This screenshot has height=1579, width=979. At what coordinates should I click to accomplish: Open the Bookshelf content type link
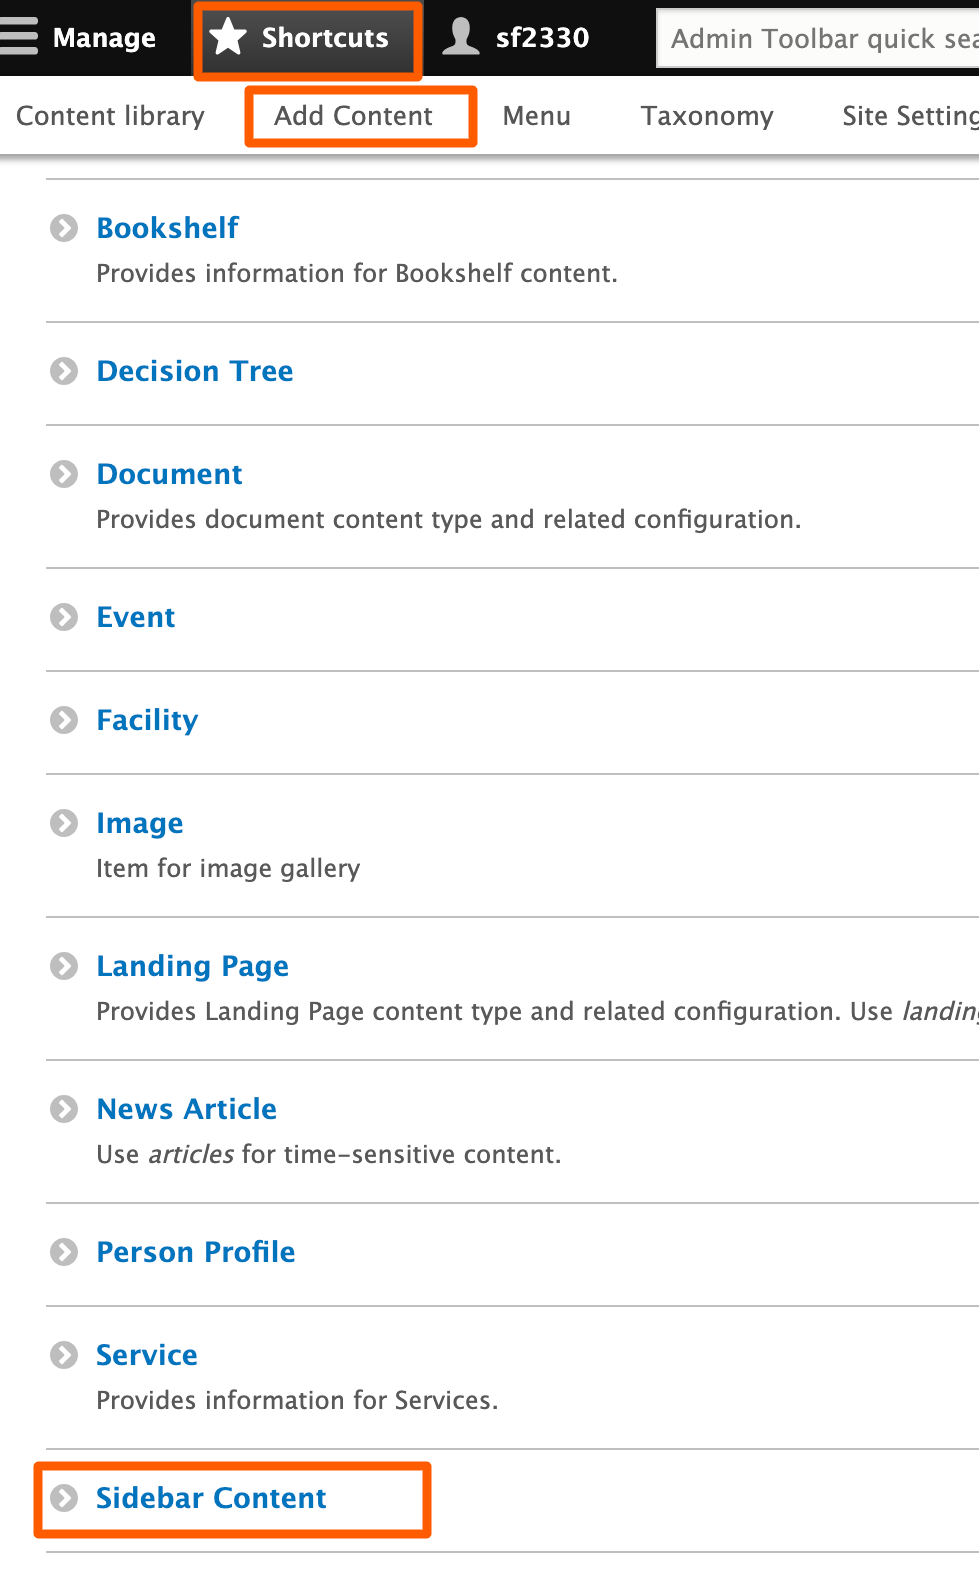point(168,228)
